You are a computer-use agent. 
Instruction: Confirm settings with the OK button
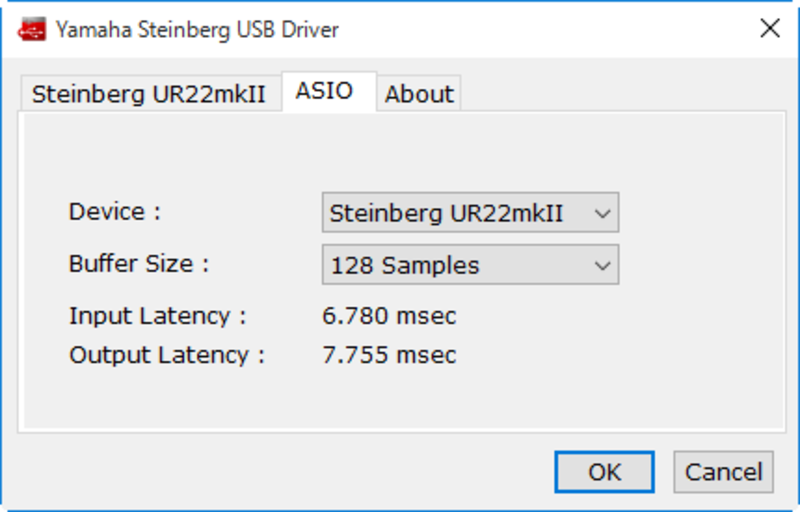(604, 472)
